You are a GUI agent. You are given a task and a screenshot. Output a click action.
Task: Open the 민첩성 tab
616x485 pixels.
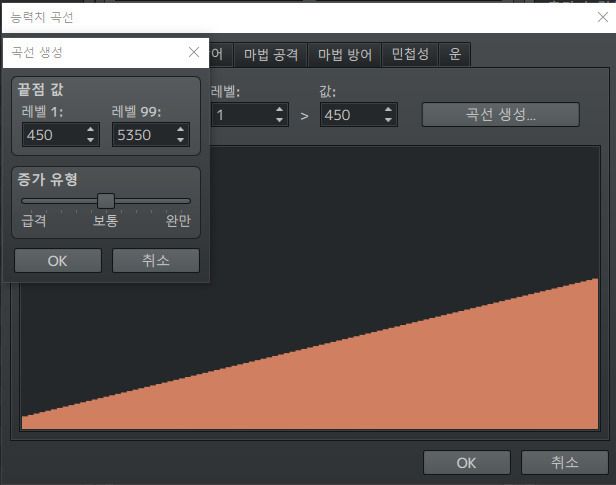pyautogui.click(x=410, y=55)
